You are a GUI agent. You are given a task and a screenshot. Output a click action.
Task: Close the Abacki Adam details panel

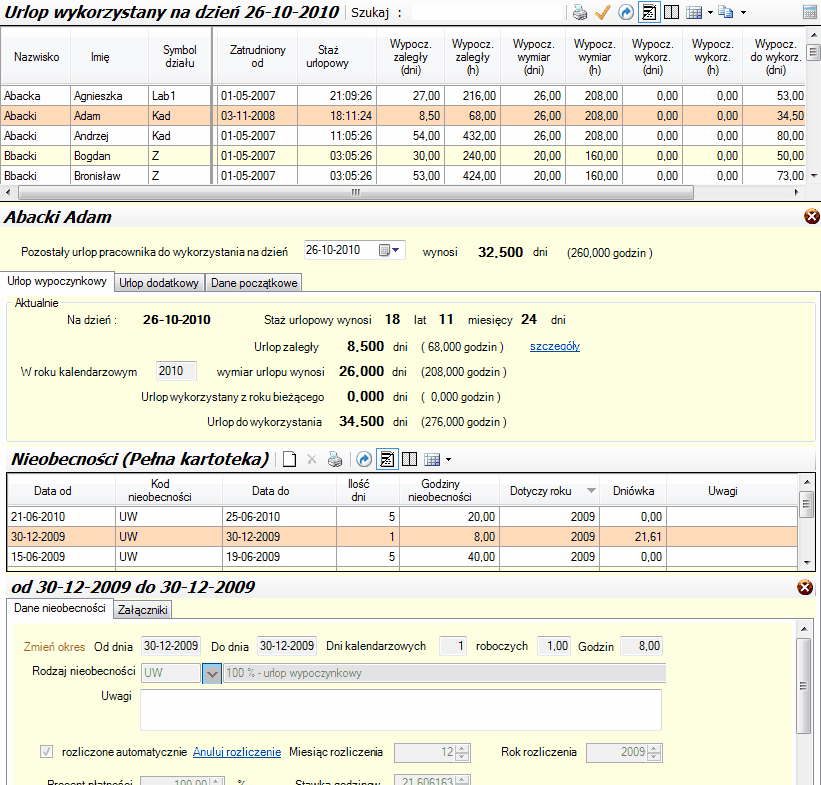pos(812,216)
